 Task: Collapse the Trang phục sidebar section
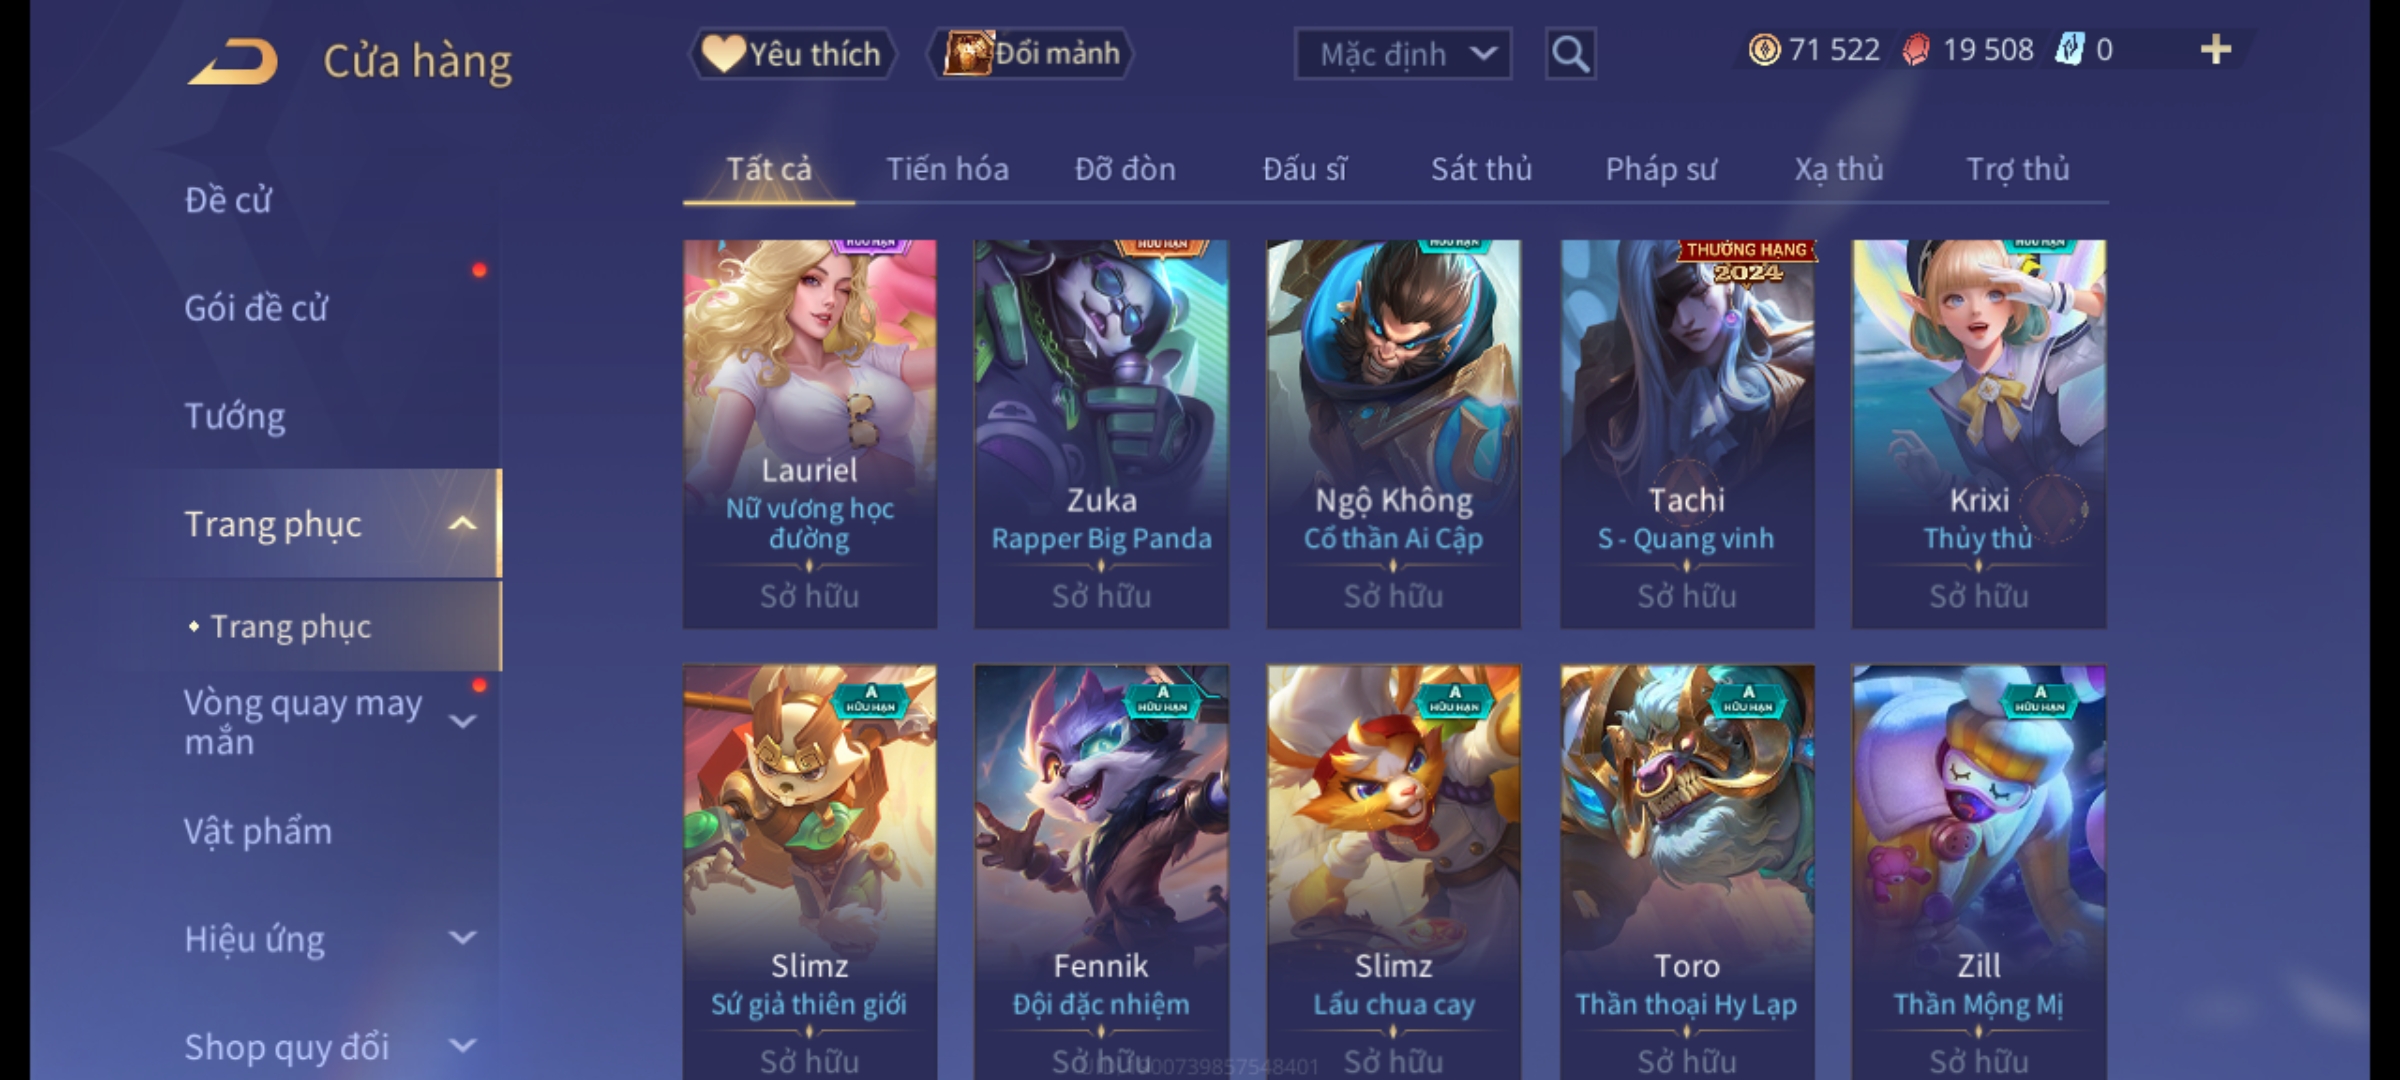(x=462, y=524)
